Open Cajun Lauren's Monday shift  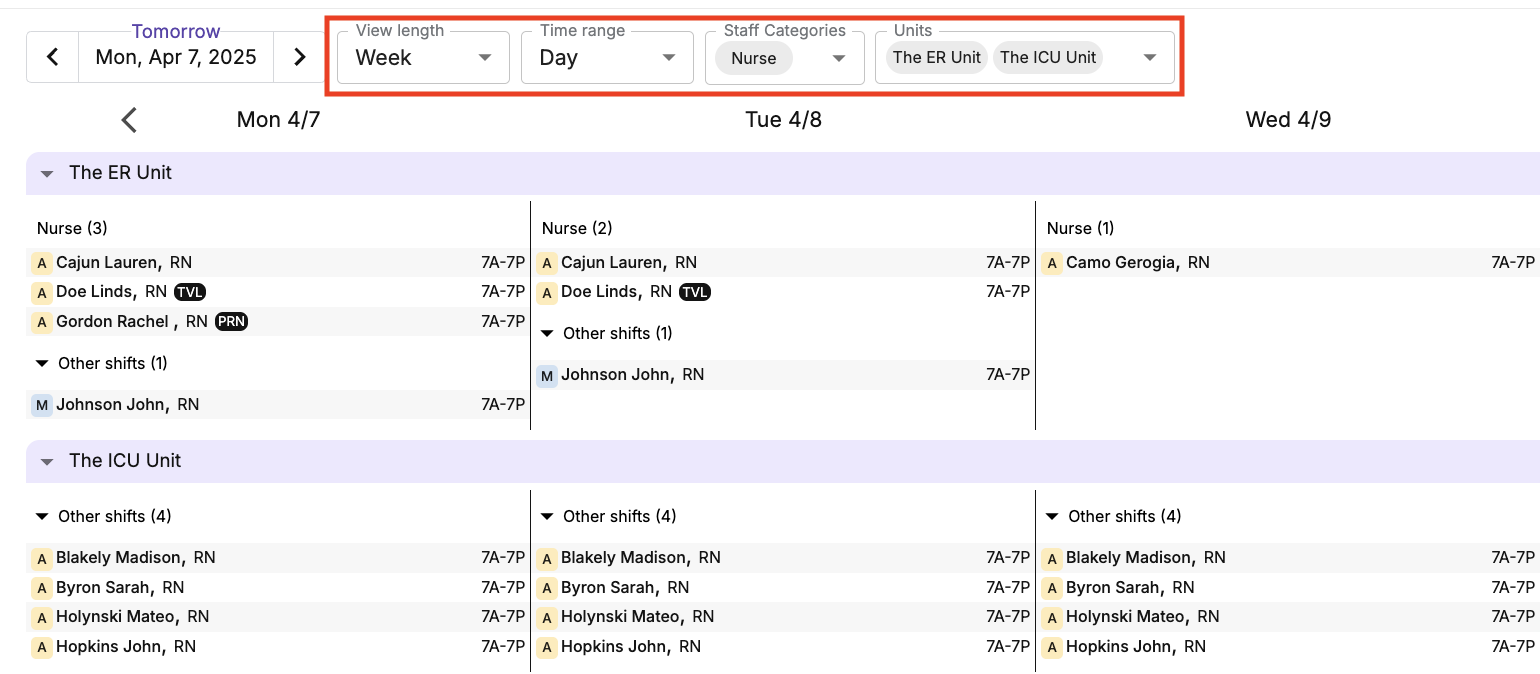[x=280, y=263]
